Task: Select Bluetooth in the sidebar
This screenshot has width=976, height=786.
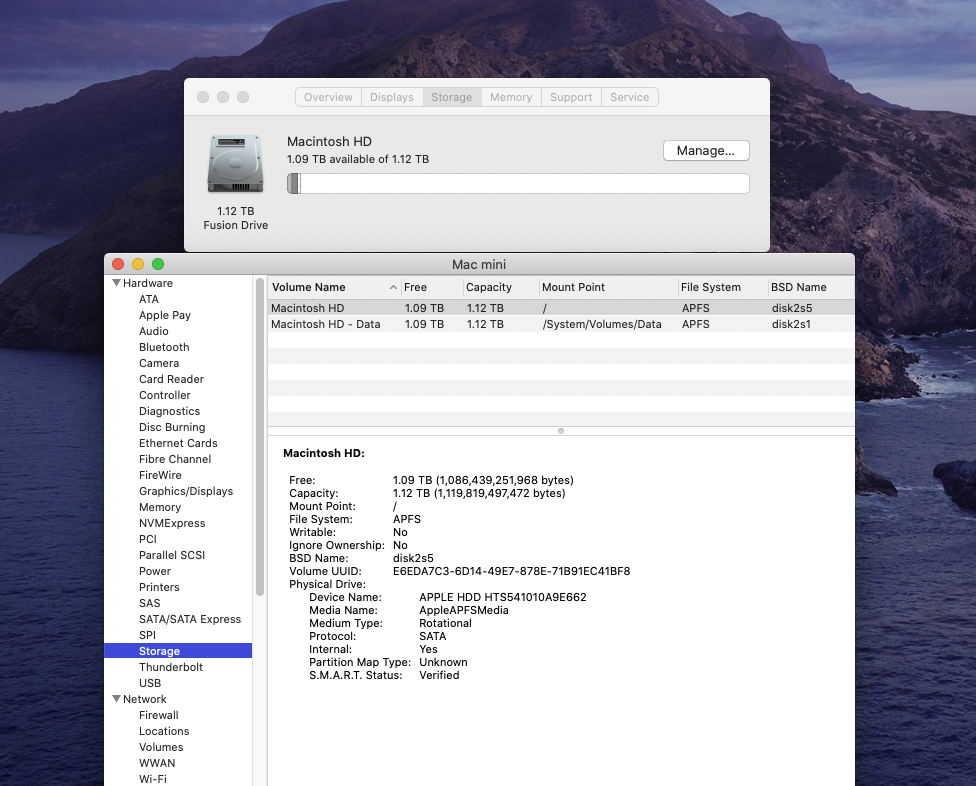Action: point(164,347)
